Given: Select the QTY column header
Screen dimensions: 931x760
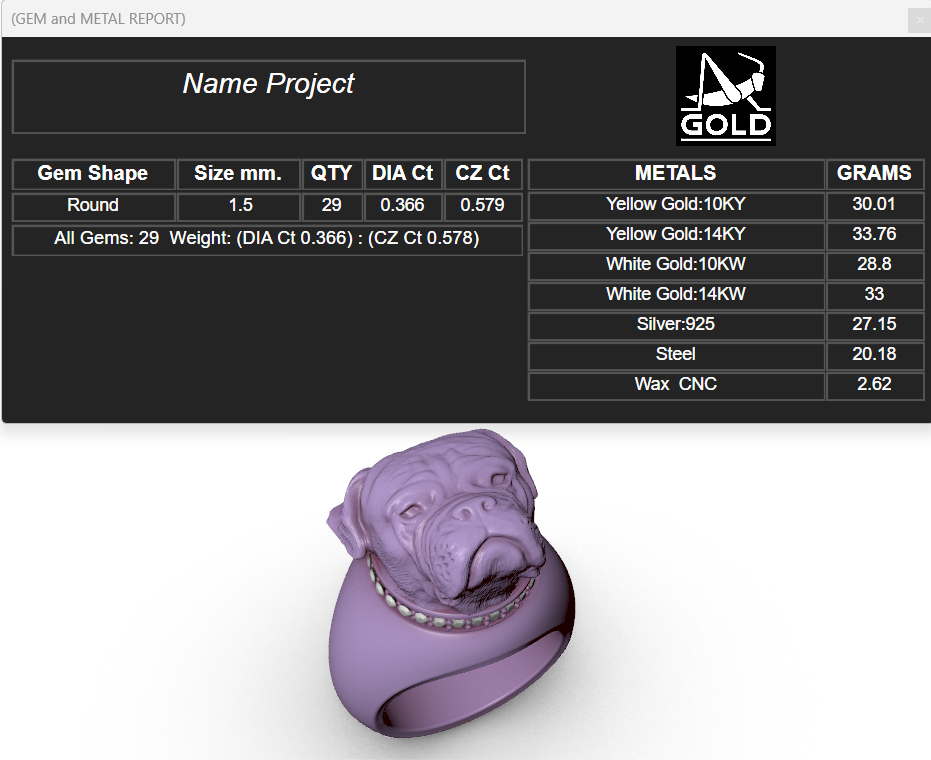Looking at the screenshot, I should 332,174.
